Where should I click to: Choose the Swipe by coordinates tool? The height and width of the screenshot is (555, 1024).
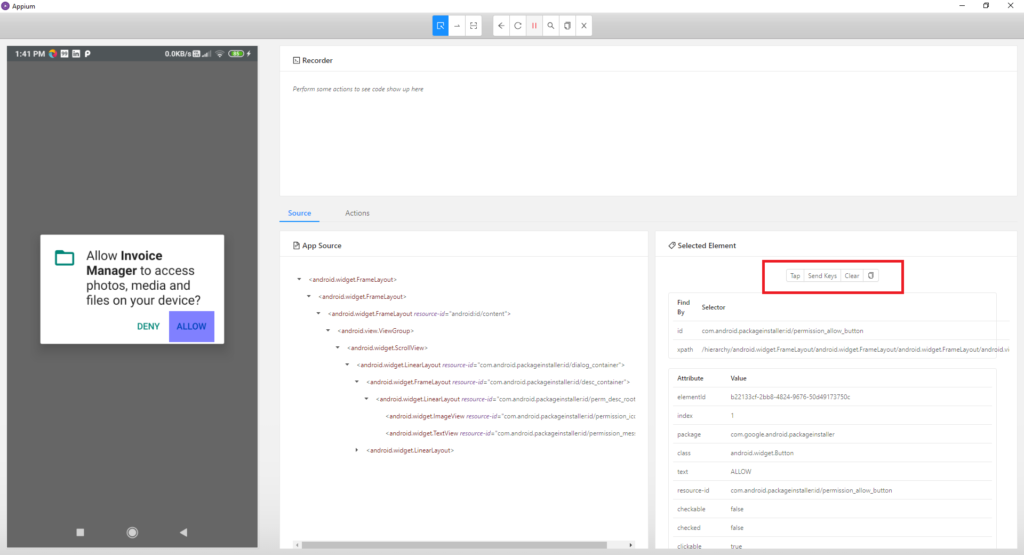[457, 26]
